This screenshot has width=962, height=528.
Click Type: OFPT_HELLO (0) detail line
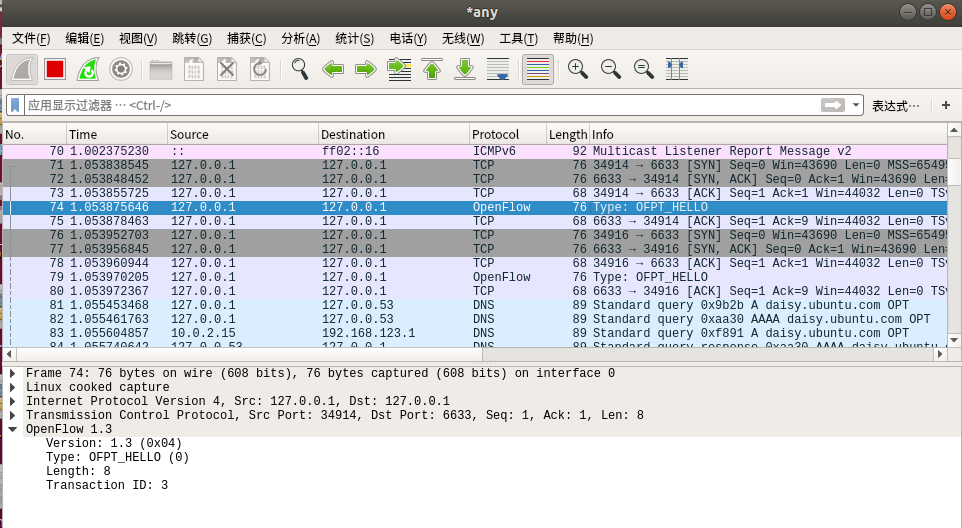117,457
